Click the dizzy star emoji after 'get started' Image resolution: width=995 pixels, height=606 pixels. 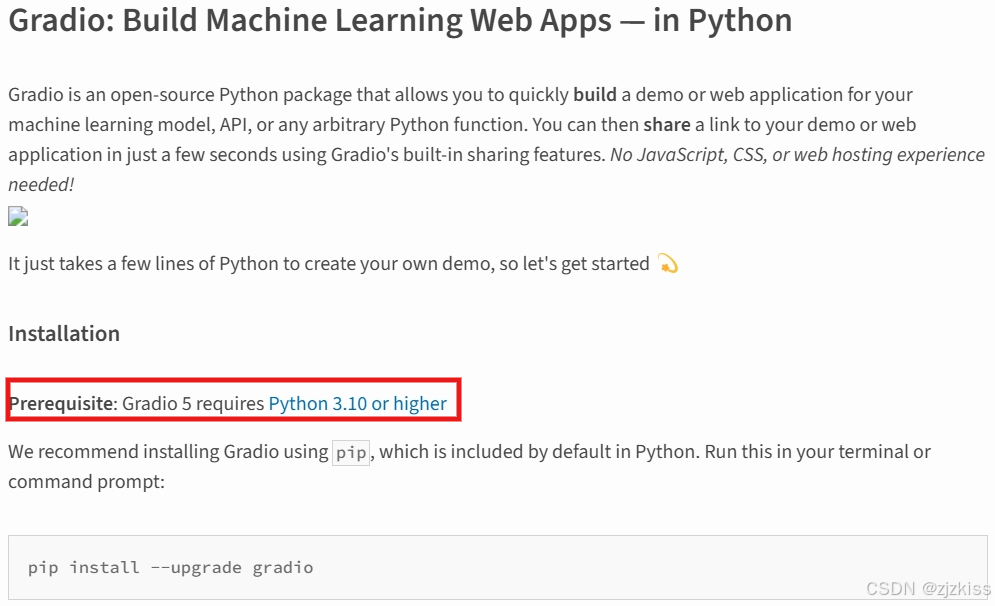click(668, 263)
